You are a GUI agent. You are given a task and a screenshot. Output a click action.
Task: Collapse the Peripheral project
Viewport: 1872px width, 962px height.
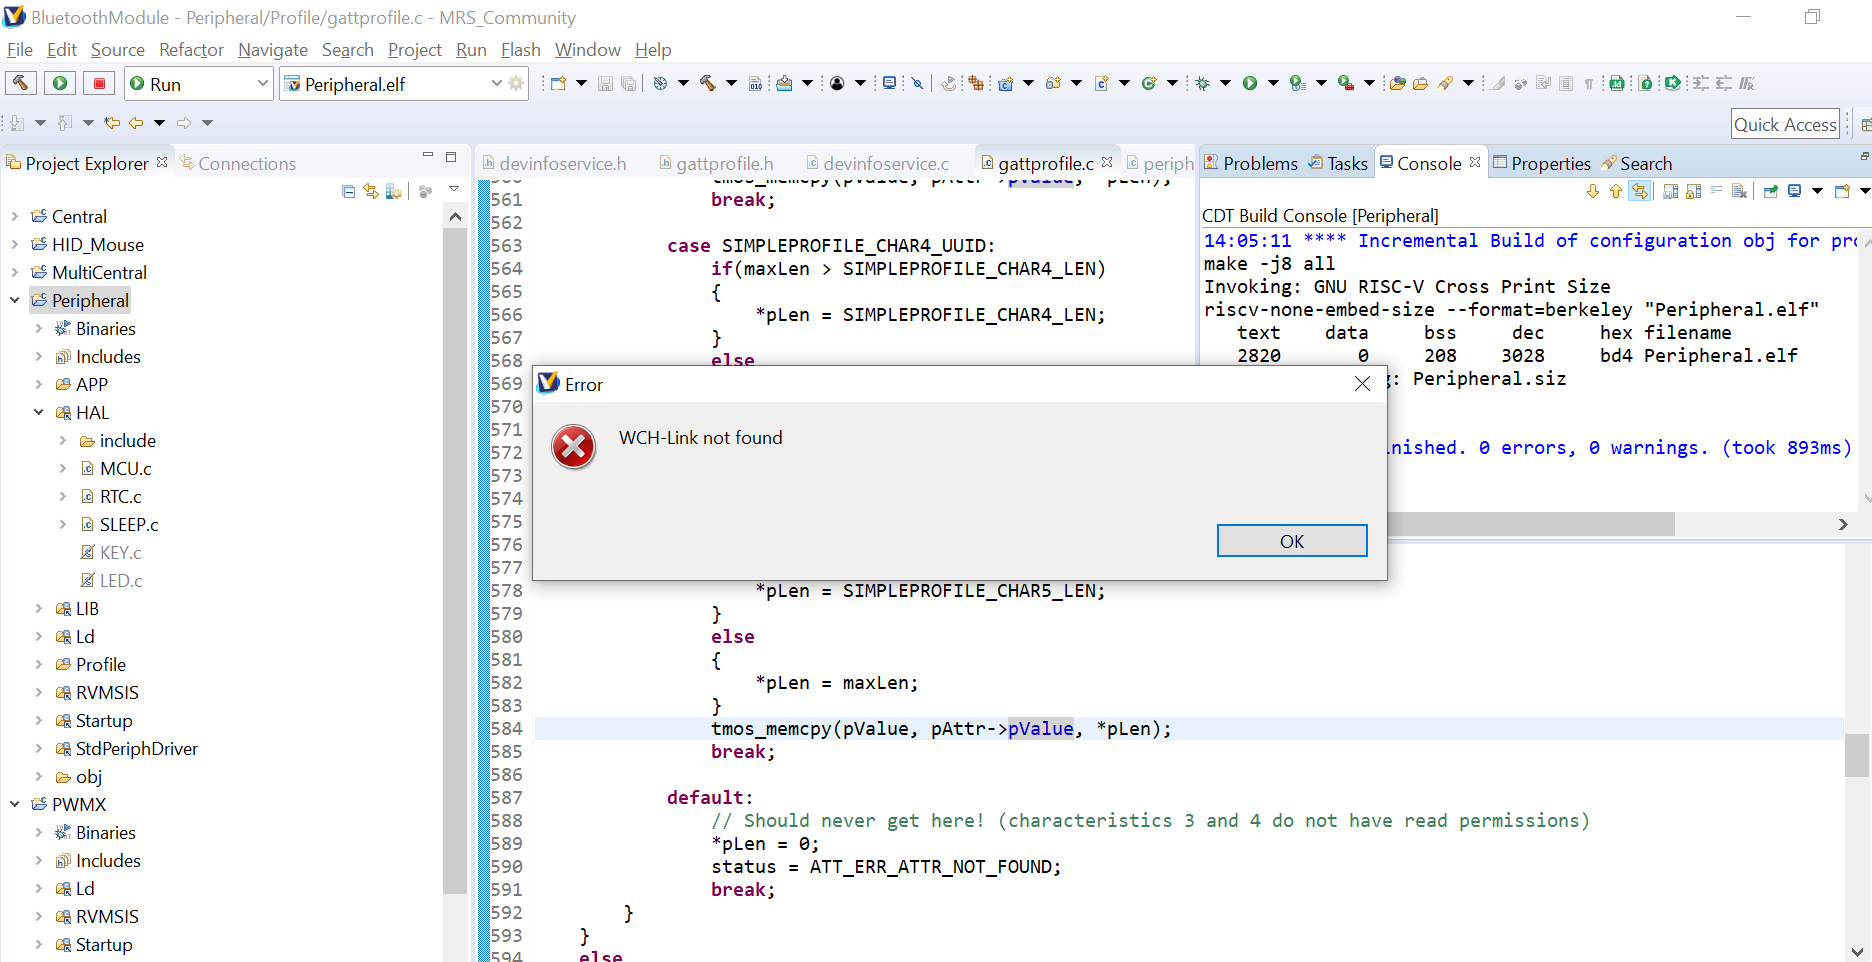pos(15,300)
